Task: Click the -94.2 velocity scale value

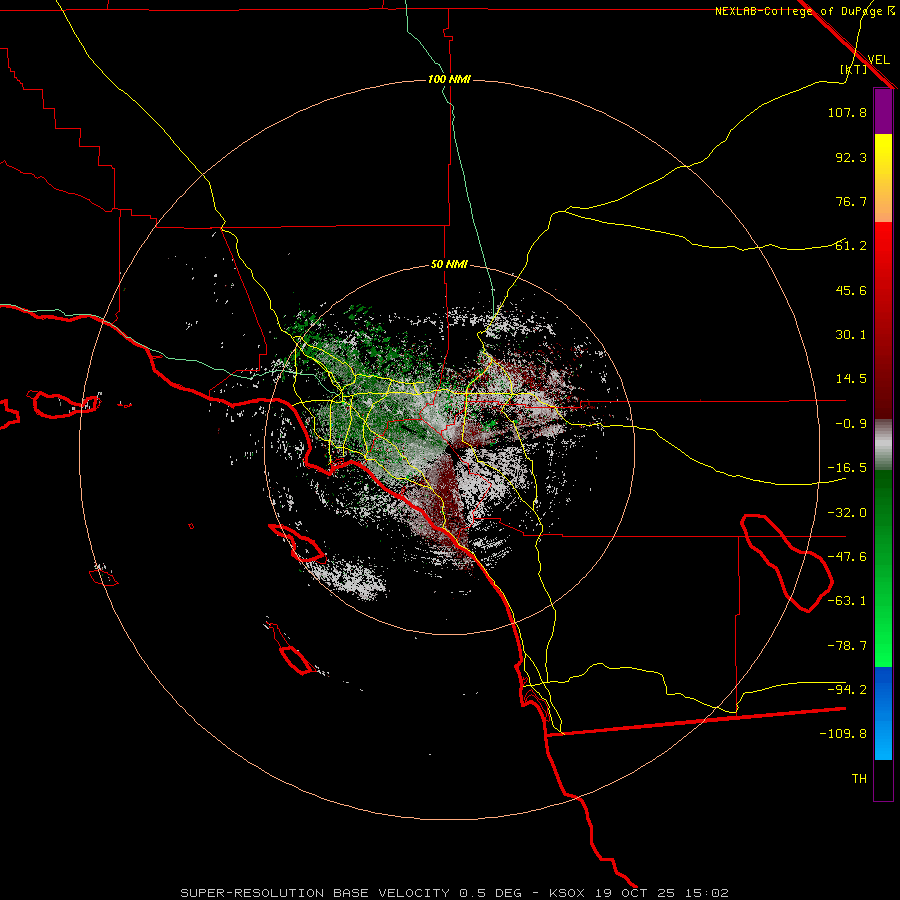Action: [847, 689]
